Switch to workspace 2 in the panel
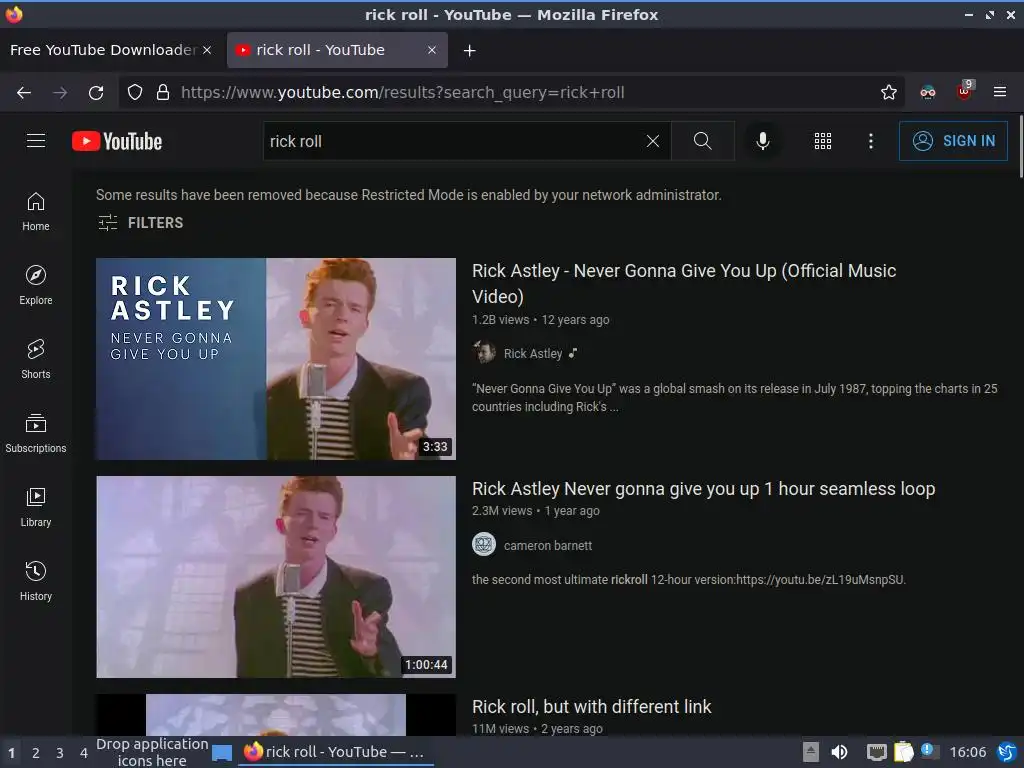The height and width of the screenshot is (768, 1024). 36,753
